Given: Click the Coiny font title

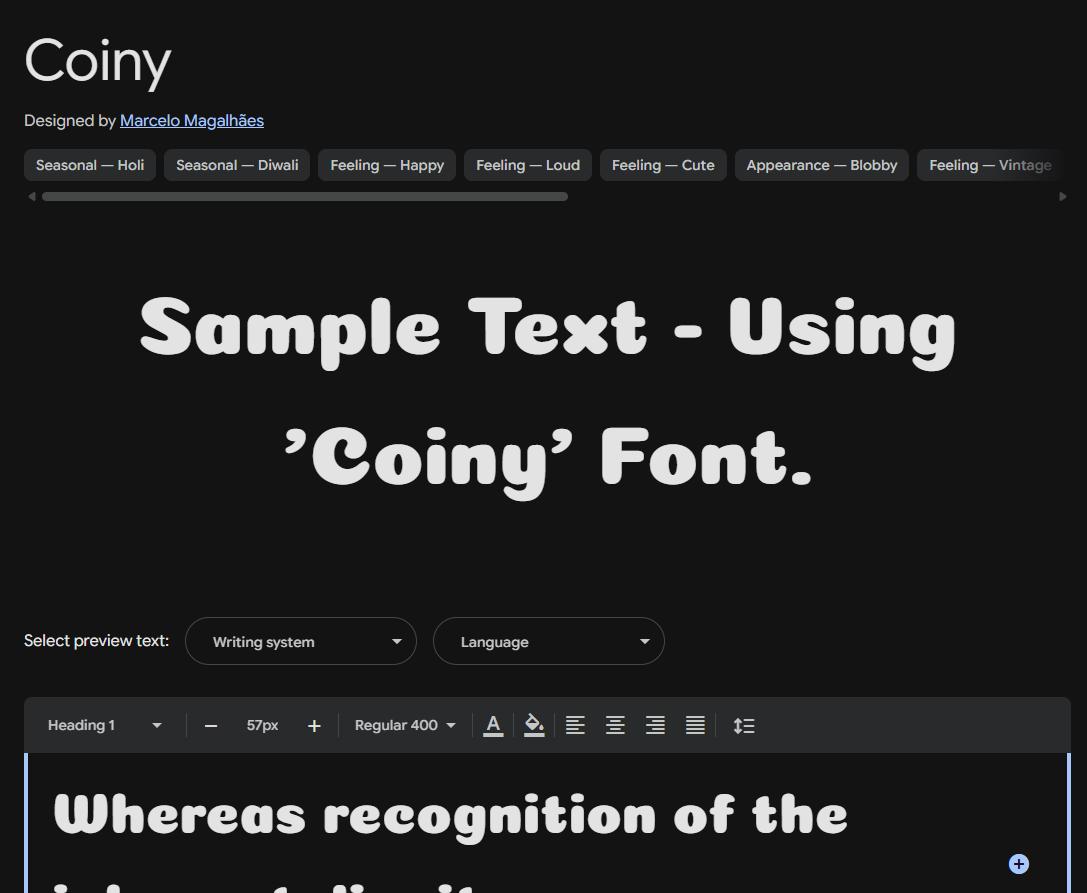Looking at the screenshot, I should tap(98, 62).
